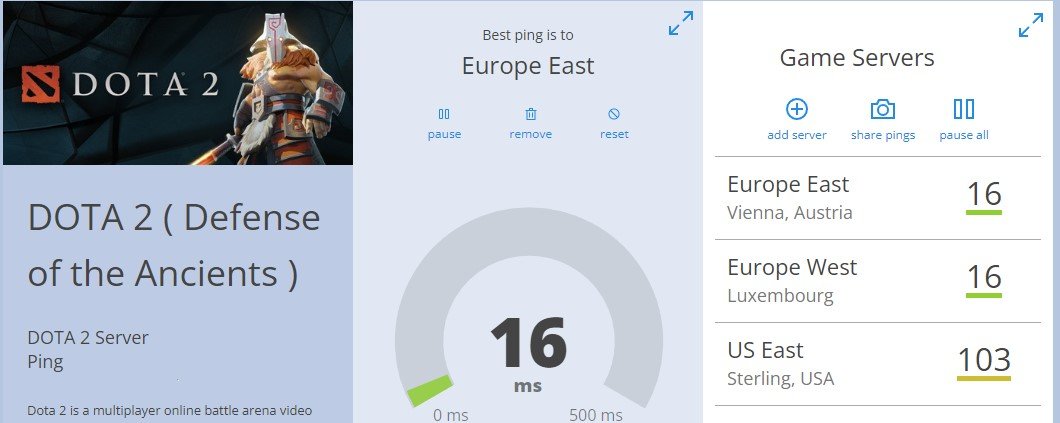Click the share pings camera icon
Image resolution: width=1060 pixels, height=423 pixels.
[x=882, y=109]
